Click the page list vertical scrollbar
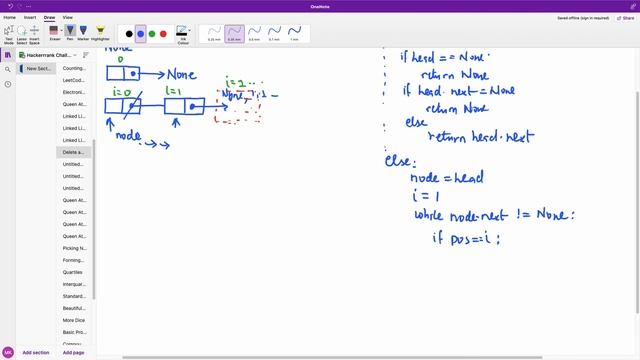 click(94, 219)
